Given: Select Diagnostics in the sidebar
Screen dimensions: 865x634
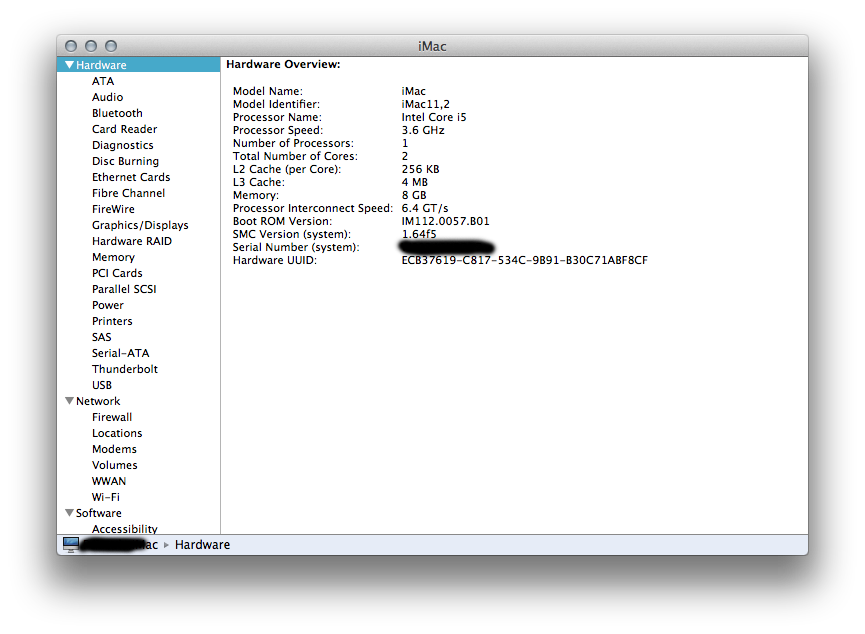Looking at the screenshot, I should (122, 145).
